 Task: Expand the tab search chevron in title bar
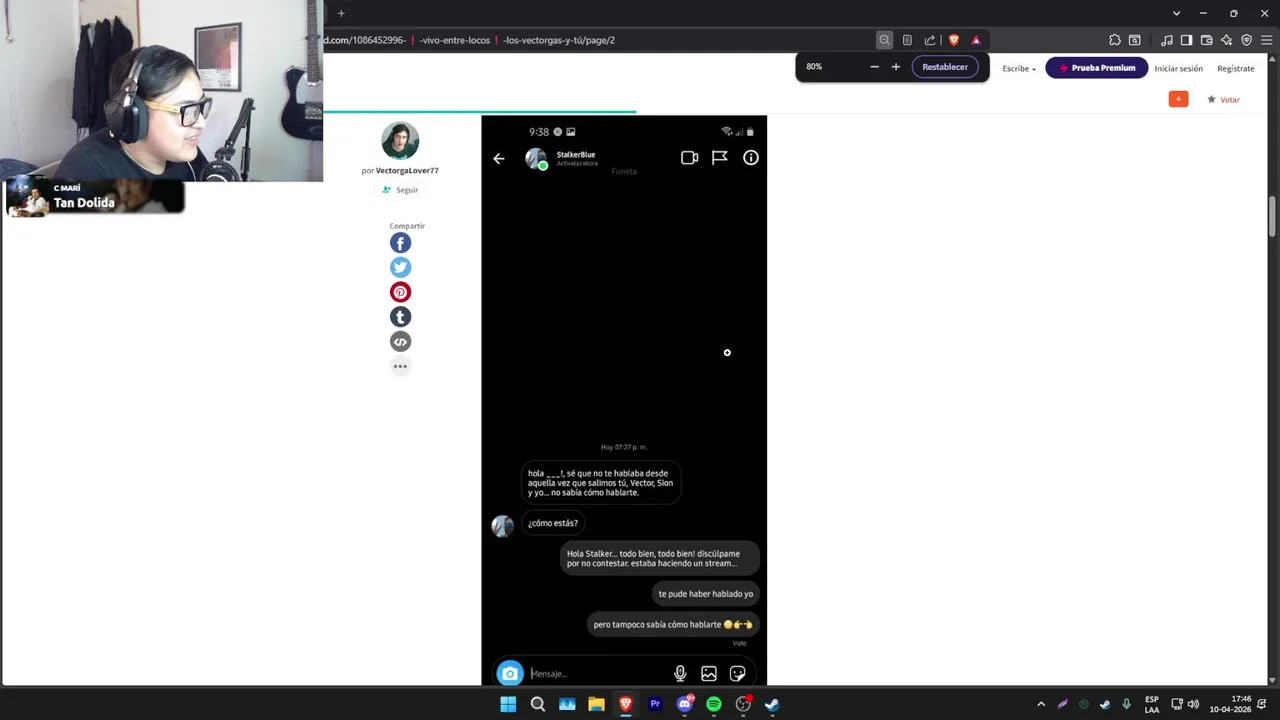(x=1176, y=13)
